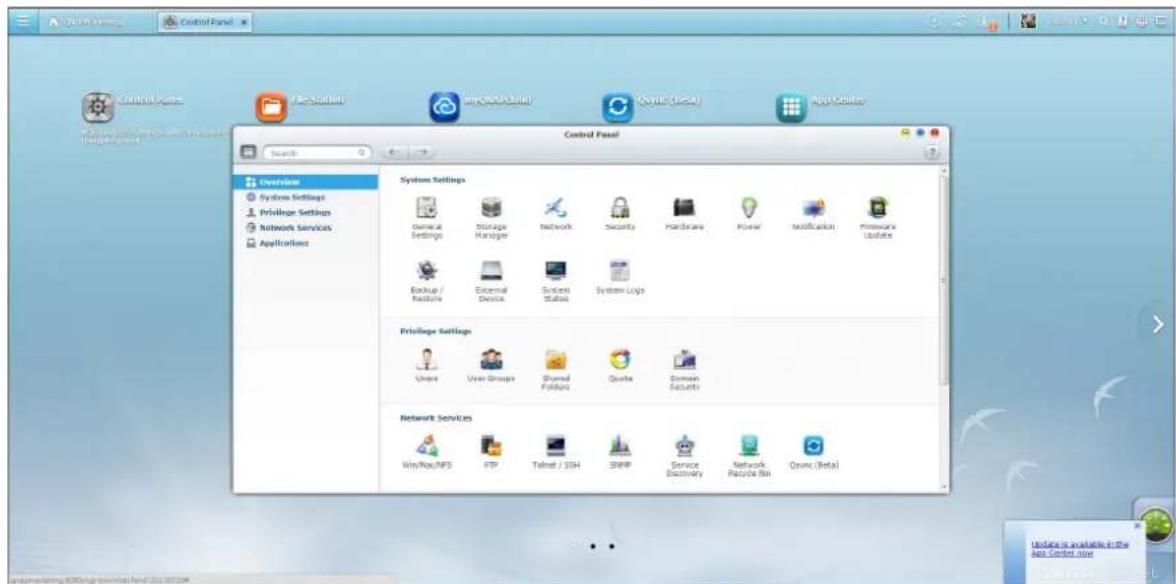The height and width of the screenshot is (584, 1176).
Task: Open the notification icon with red badge
Action: pos(989,22)
